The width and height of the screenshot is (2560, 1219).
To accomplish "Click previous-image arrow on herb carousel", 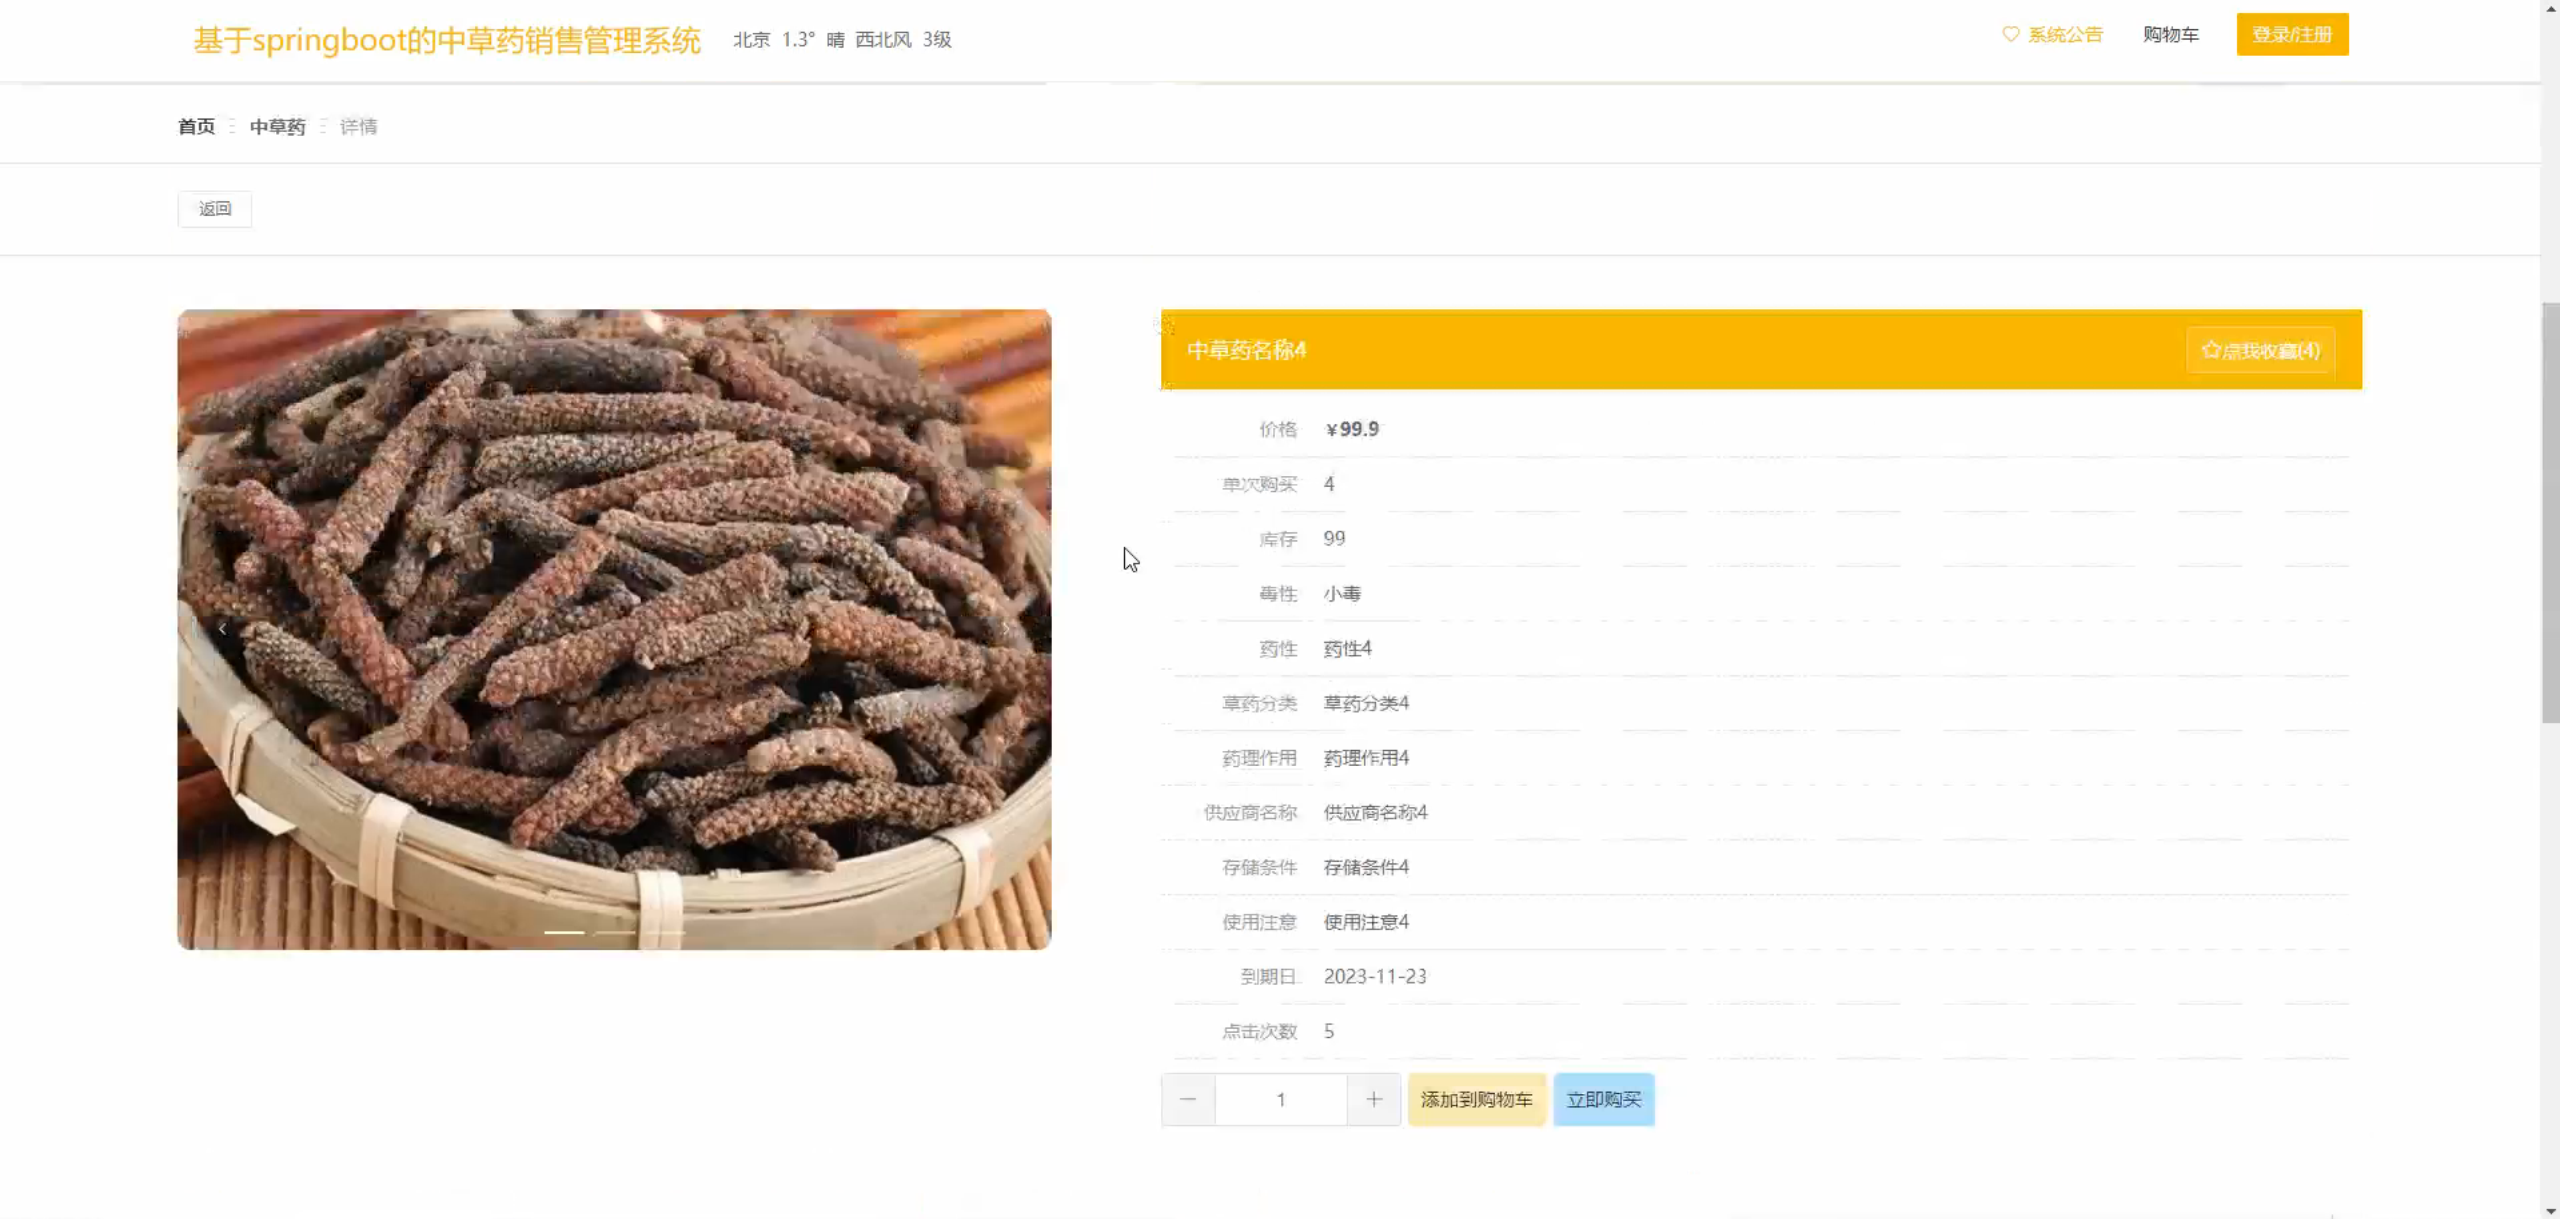I will tap(222, 629).
